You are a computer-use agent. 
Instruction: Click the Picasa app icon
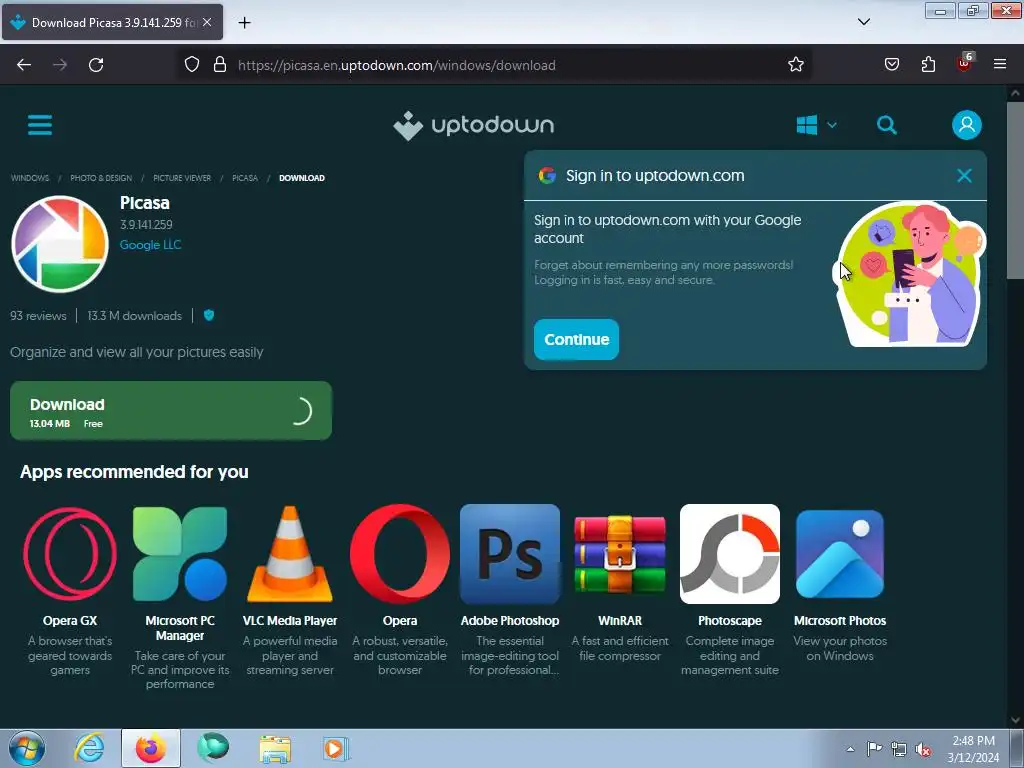pos(60,244)
